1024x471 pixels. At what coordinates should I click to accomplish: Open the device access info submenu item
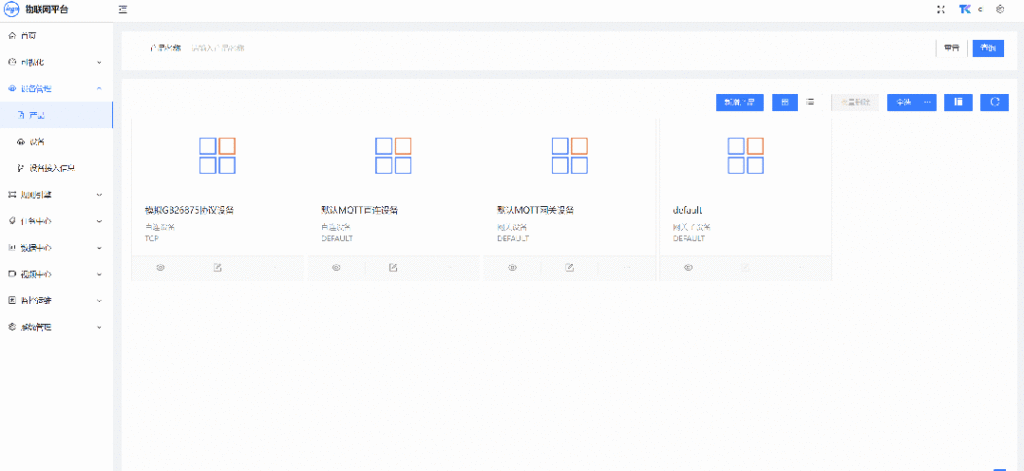click(56, 168)
